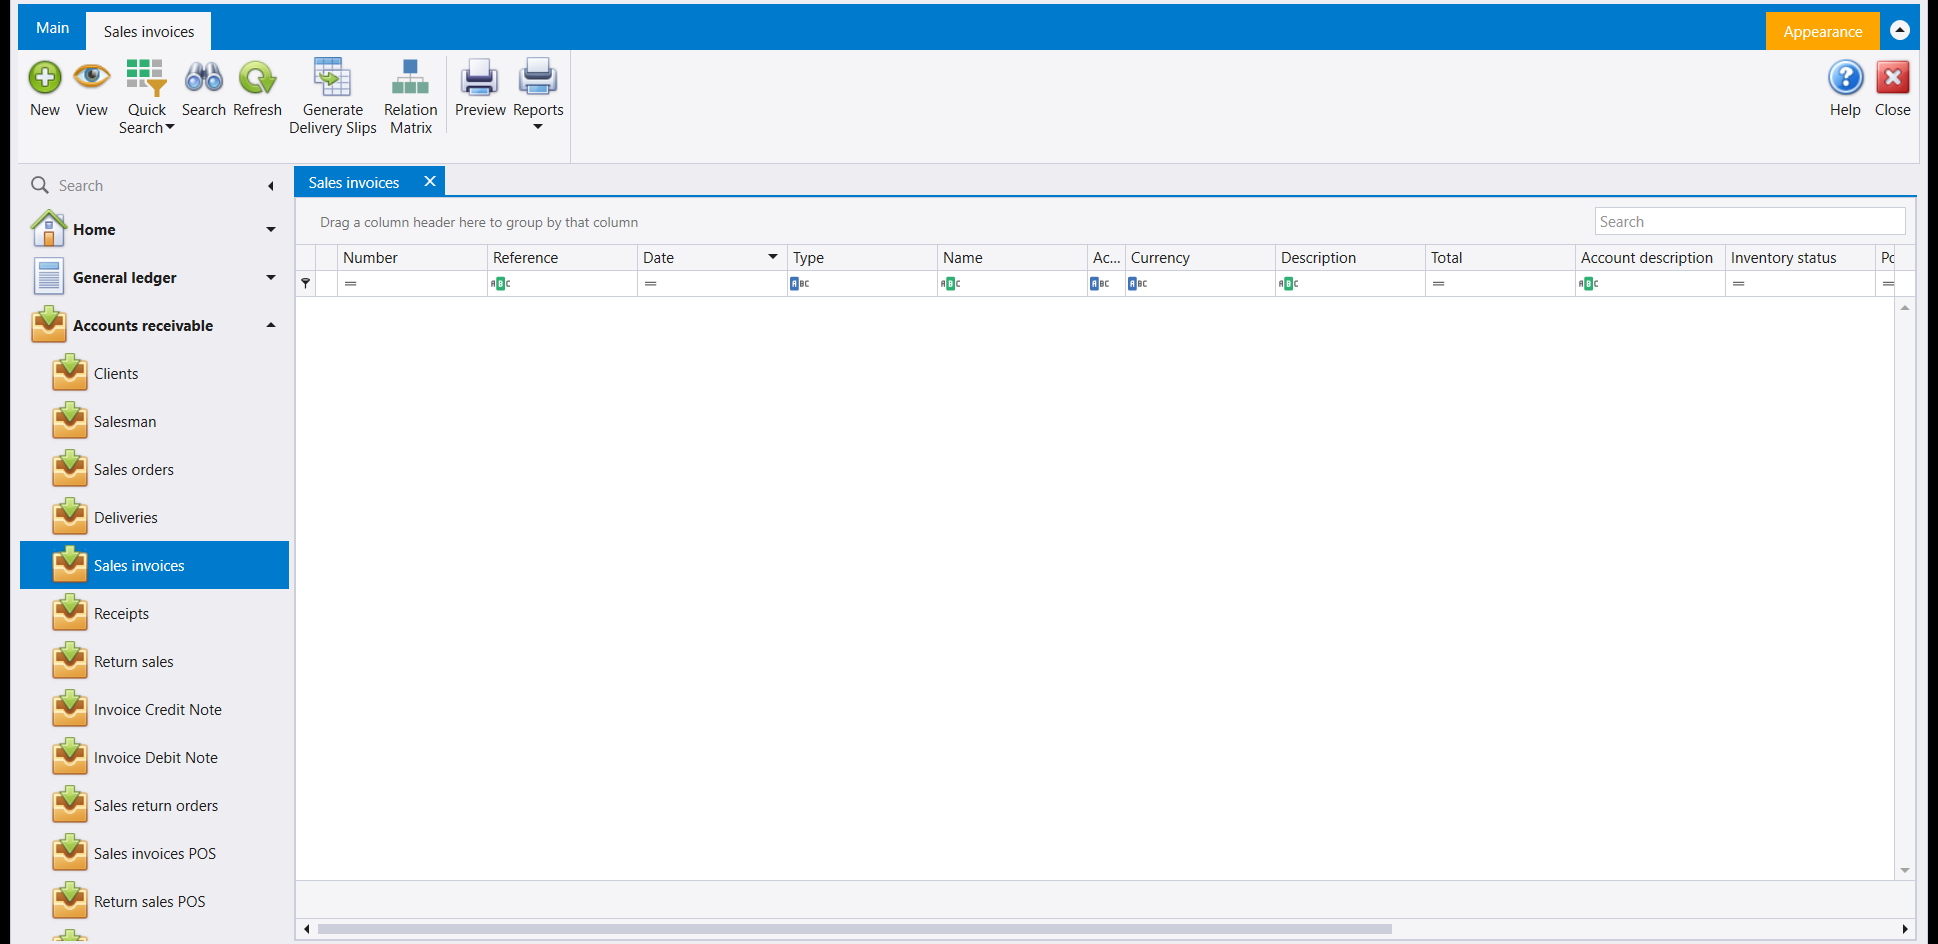The image size is (1938, 944).
Task: Click the binoculars Search tool
Action: (x=204, y=89)
